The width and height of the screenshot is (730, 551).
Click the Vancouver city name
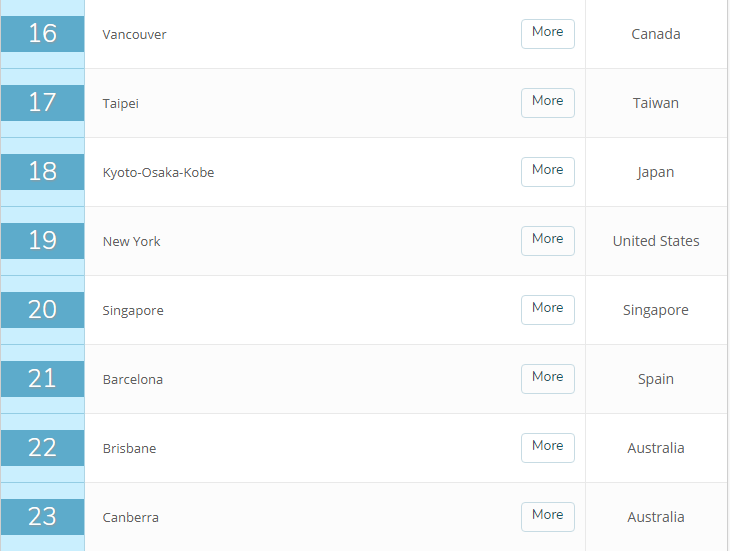(x=134, y=34)
